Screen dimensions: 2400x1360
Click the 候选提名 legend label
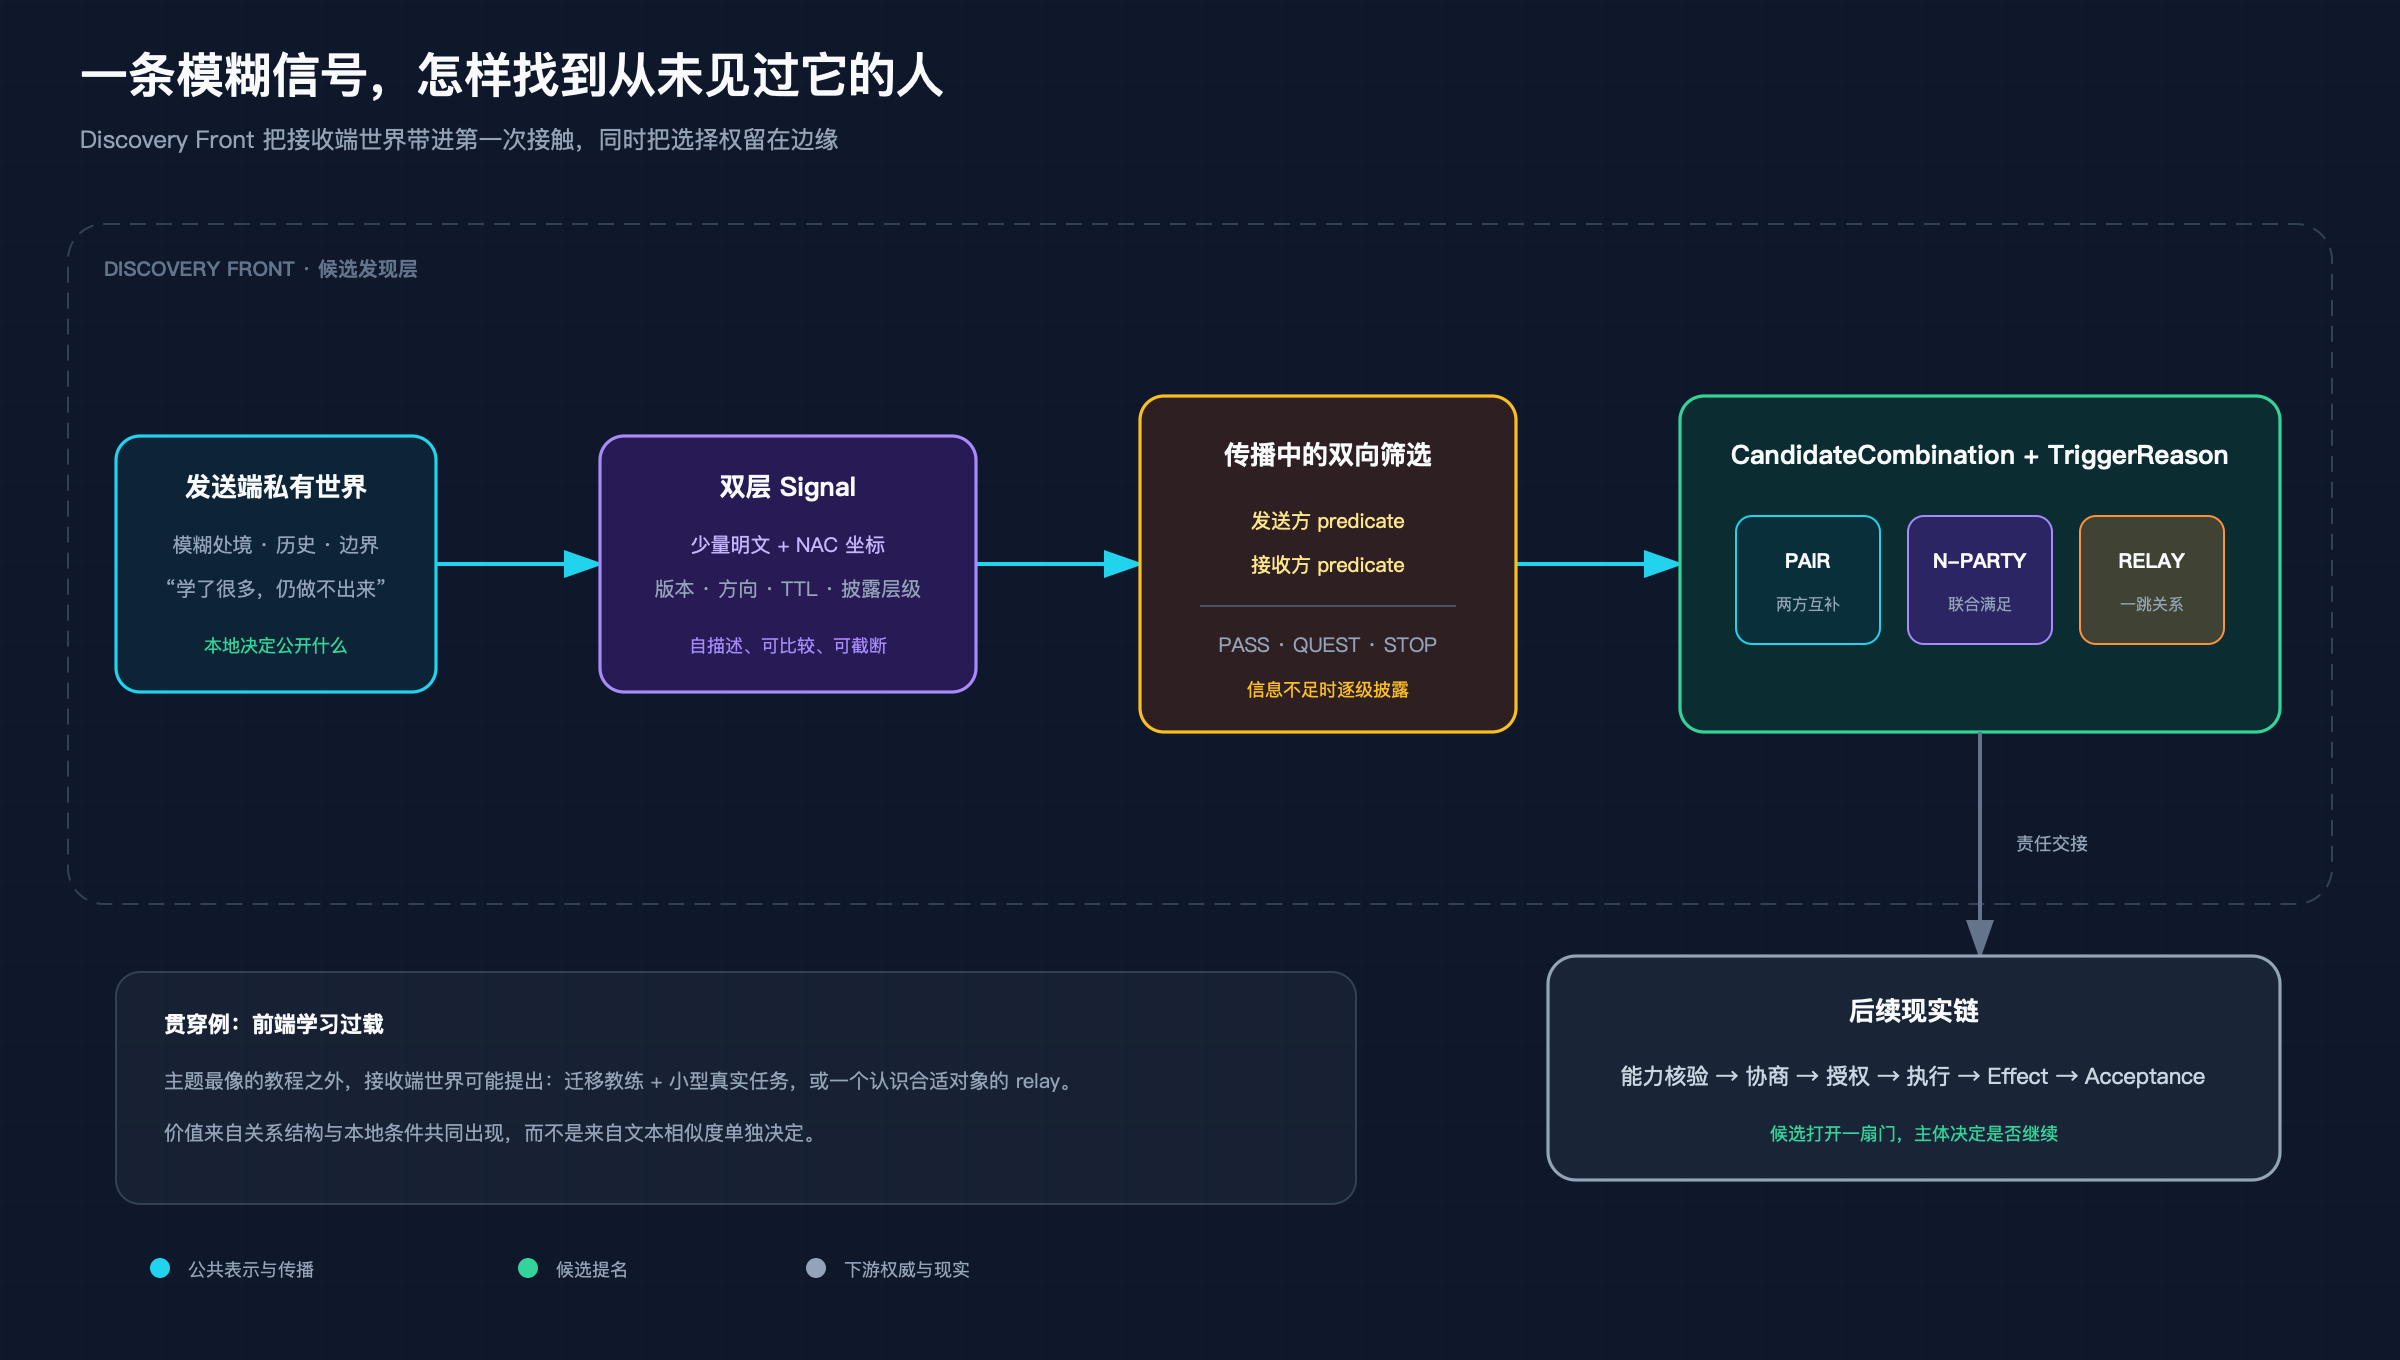592,1269
